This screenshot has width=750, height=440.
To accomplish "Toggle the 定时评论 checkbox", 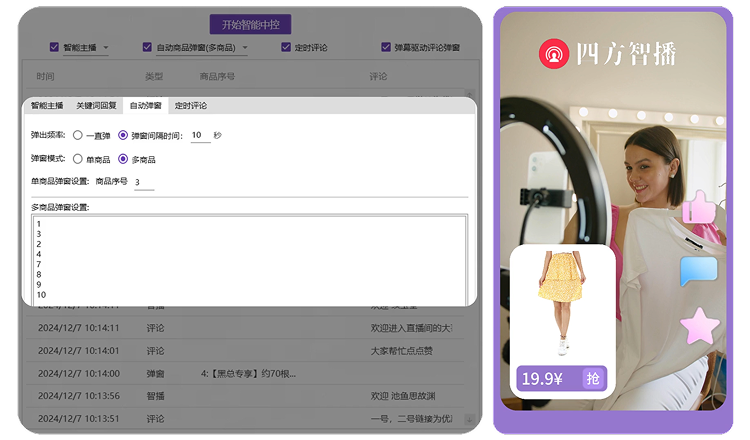I will pyautogui.click(x=286, y=47).
